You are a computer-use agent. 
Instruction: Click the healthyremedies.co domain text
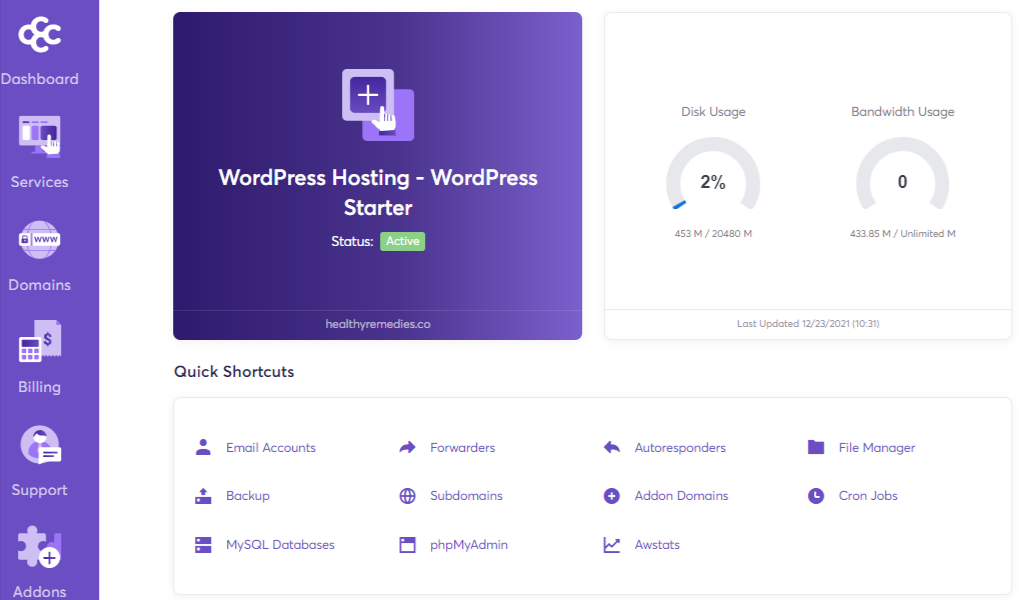378,324
